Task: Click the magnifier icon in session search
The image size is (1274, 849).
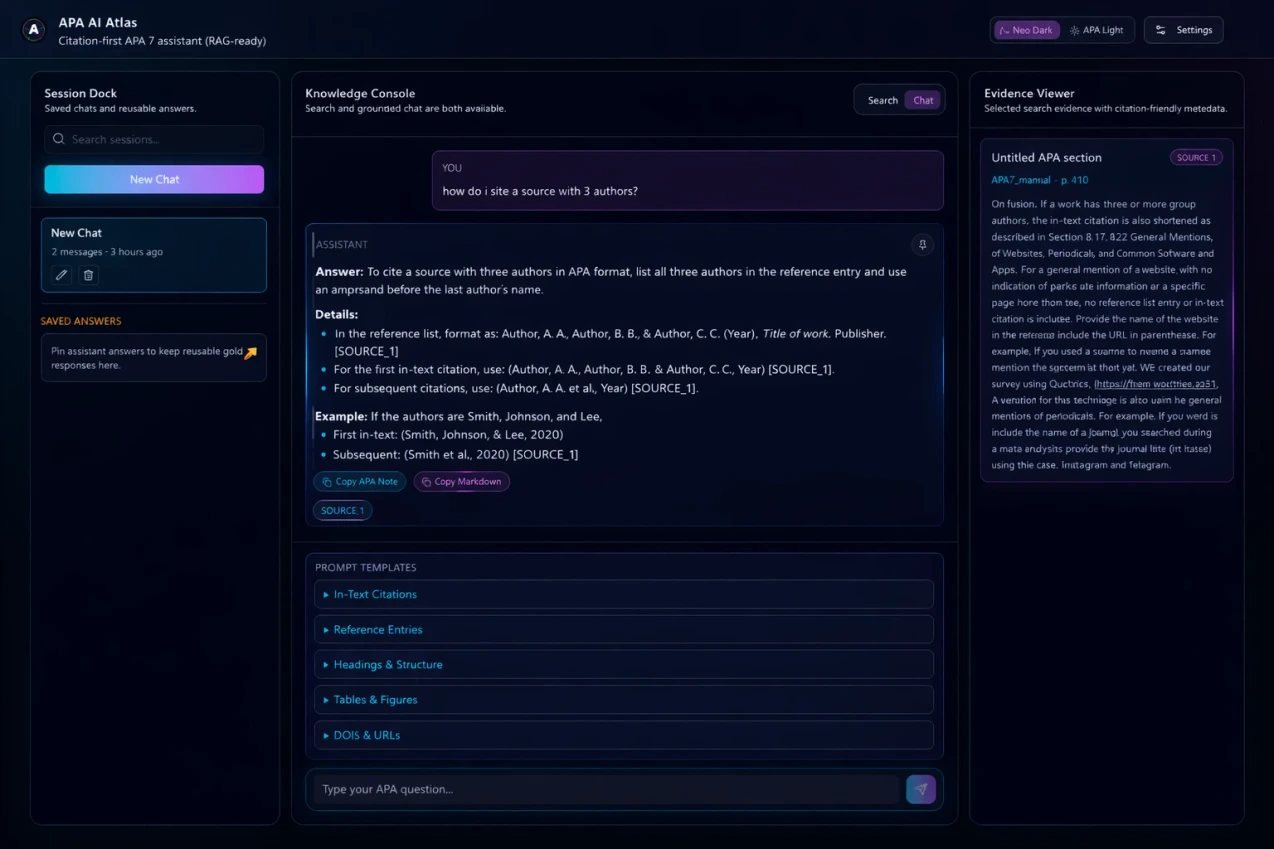Action: [x=59, y=139]
